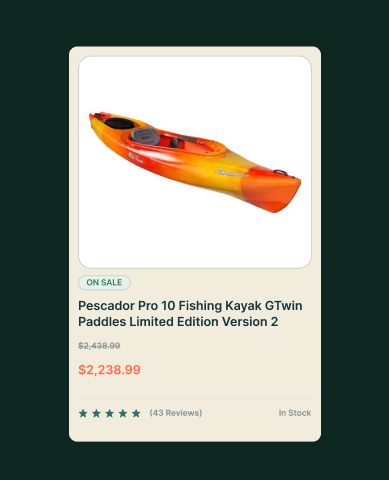Click the carry handle on the kayak's orange end
Image resolution: width=389 pixels, height=480 pixels.
pyautogui.click(x=281, y=172)
